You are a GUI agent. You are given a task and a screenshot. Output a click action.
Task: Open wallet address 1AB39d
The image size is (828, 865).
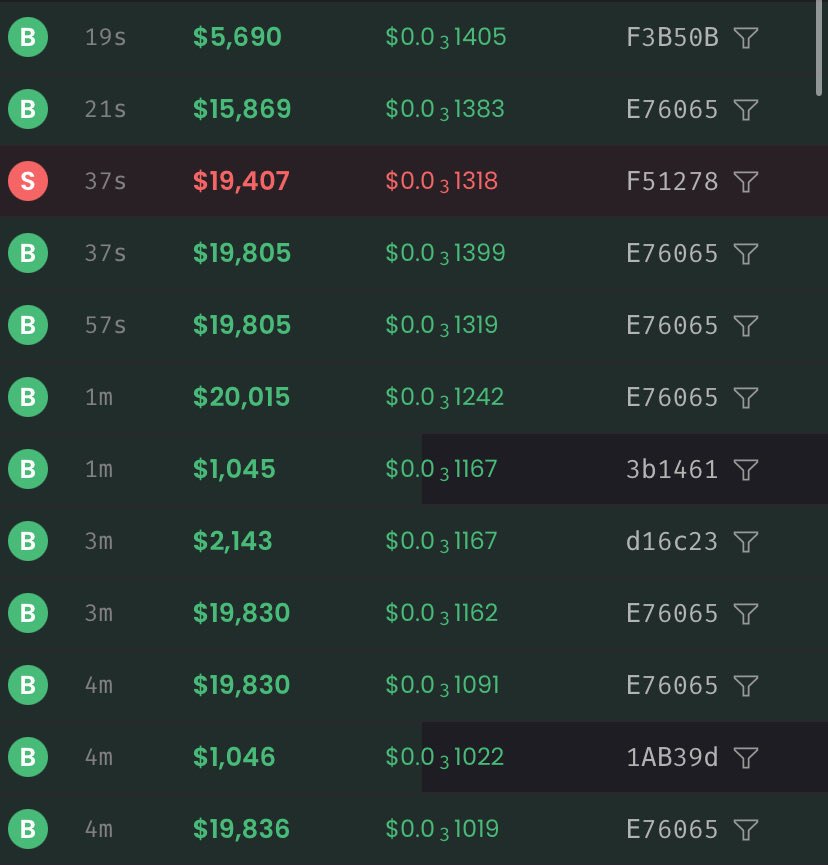(x=672, y=757)
